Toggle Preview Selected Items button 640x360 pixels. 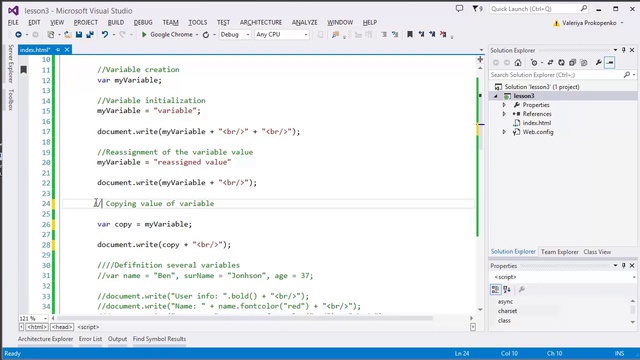610,62
